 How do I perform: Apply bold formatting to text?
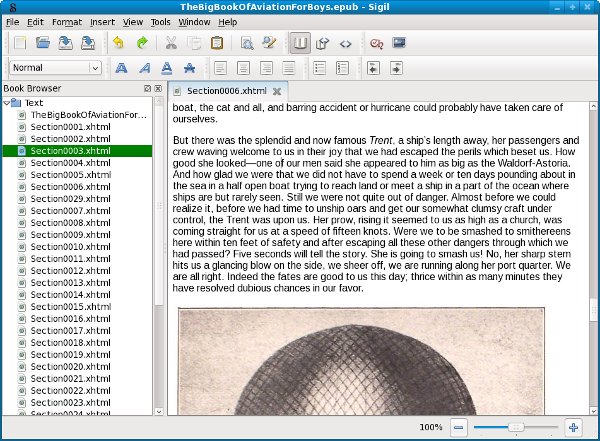[121, 68]
